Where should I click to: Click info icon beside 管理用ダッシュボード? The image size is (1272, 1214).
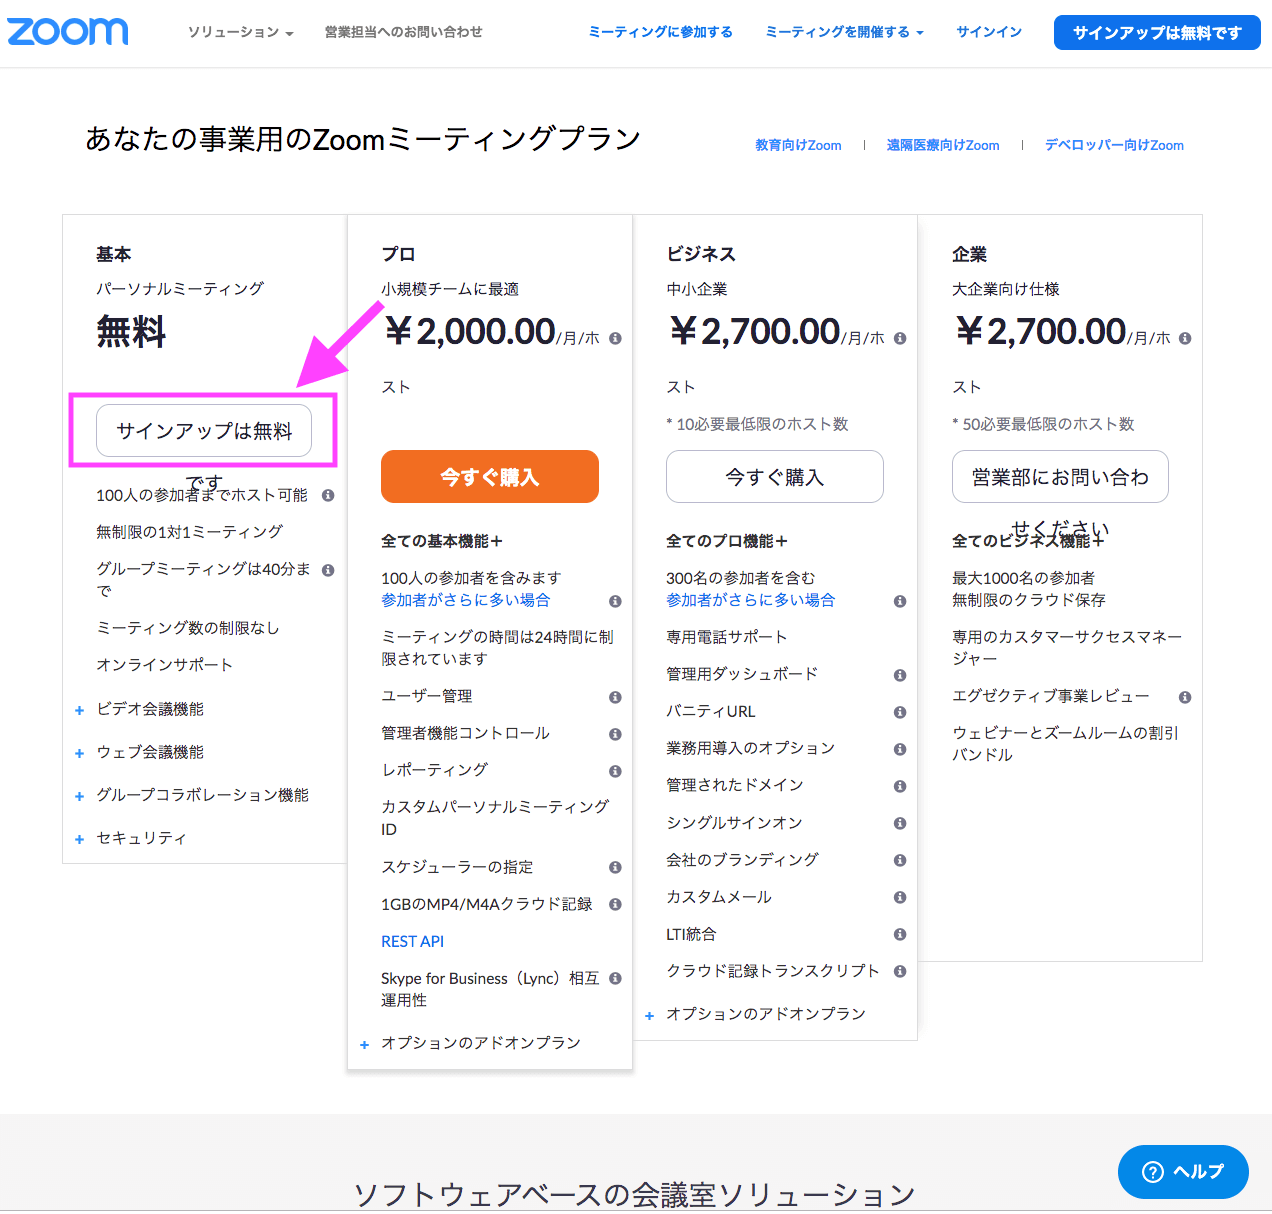click(x=900, y=675)
